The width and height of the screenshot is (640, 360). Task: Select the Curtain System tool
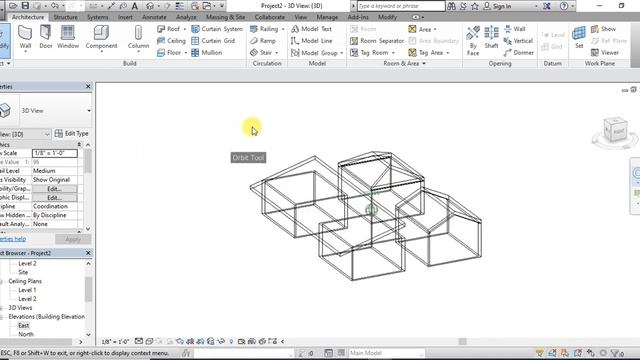point(217,29)
